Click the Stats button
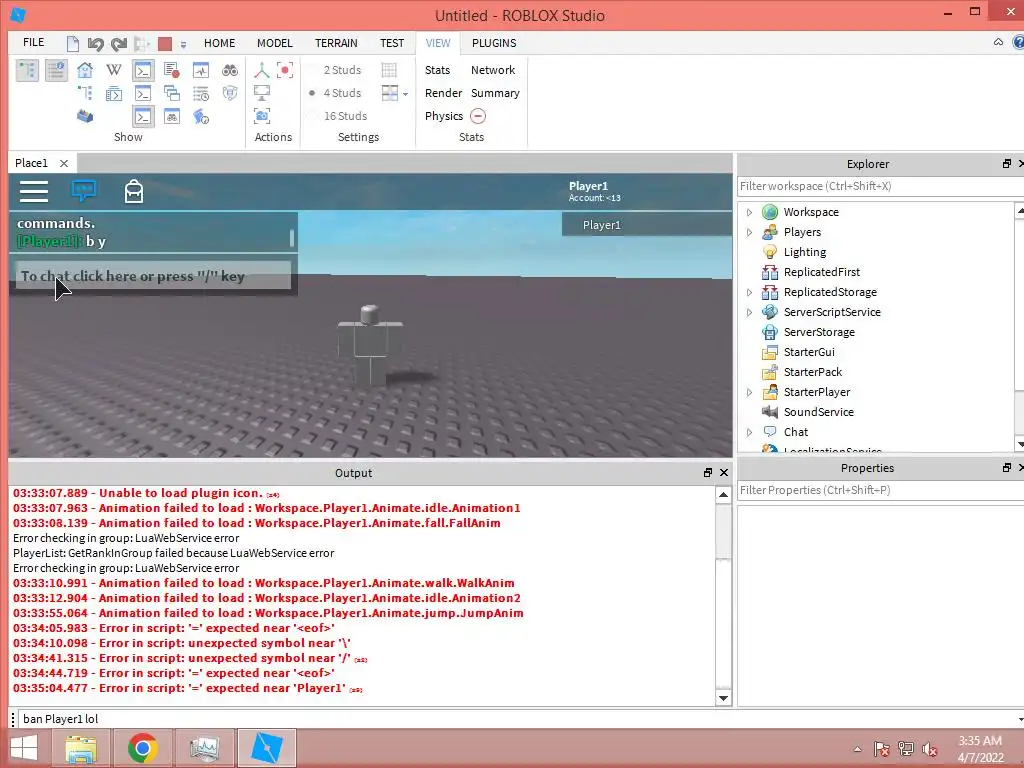This screenshot has width=1024, height=768. (x=438, y=70)
